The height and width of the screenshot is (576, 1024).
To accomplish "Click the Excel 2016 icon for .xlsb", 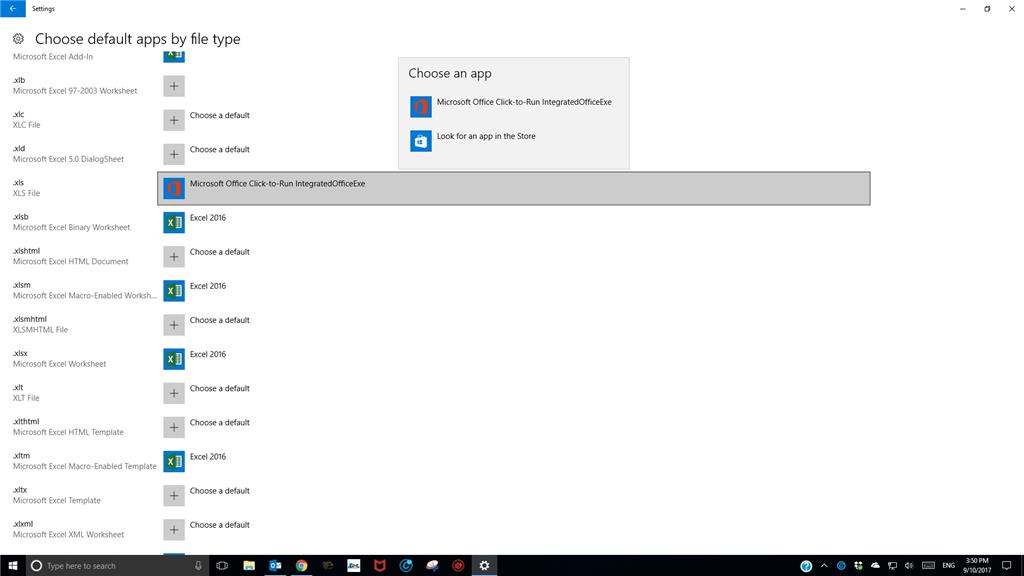I will click(174, 223).
